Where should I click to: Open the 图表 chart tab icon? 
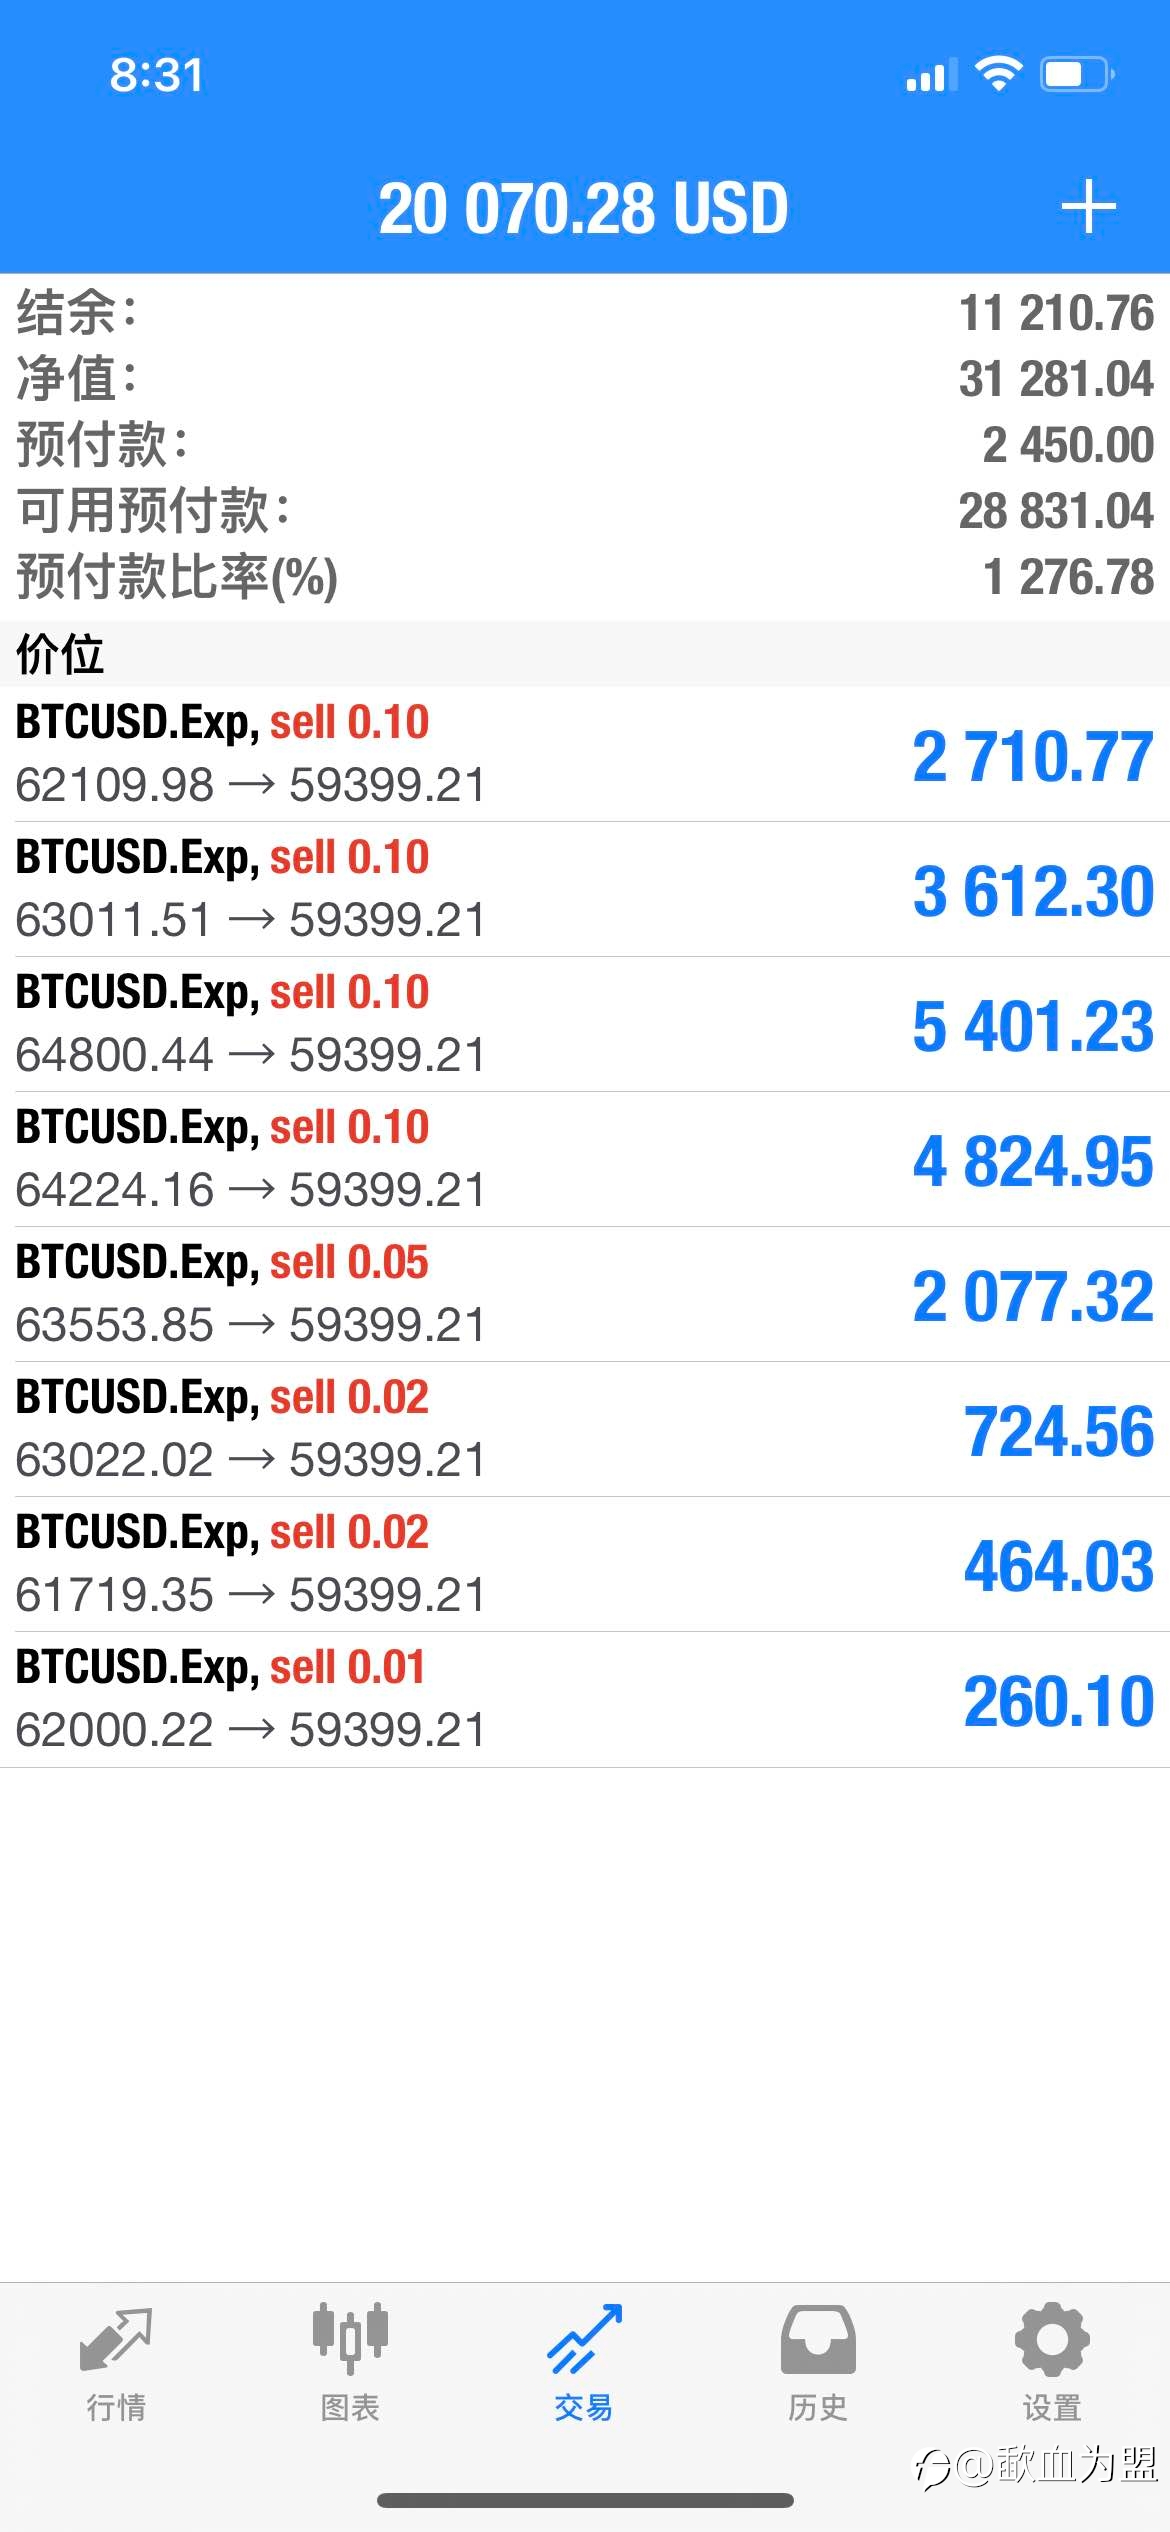point(350,2338)
